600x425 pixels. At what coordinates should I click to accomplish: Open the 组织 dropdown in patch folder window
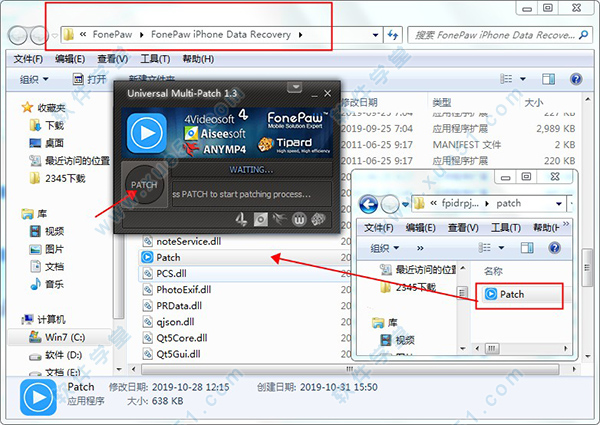[x=385, y=248]
